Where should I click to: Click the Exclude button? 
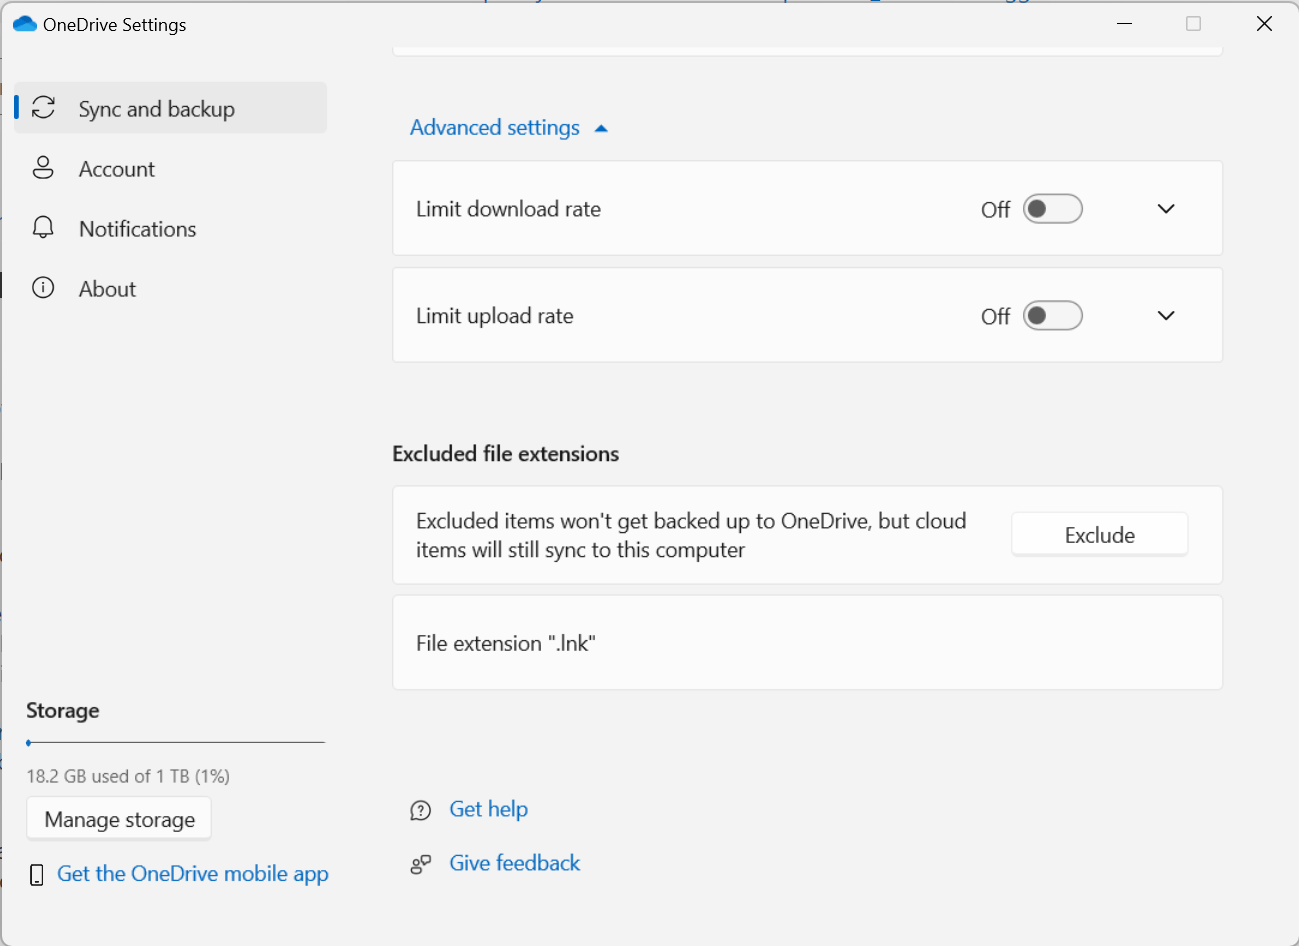1099,534
